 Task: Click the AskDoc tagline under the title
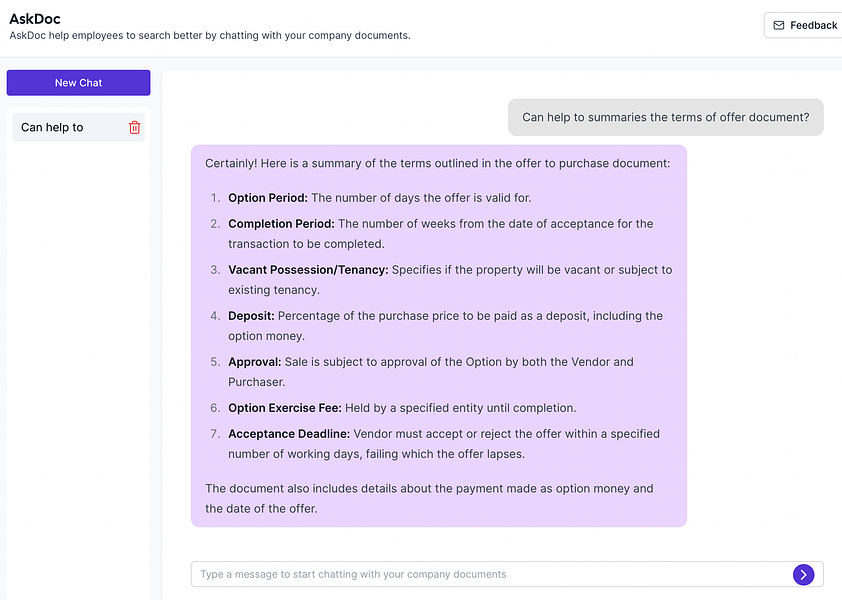210,36
